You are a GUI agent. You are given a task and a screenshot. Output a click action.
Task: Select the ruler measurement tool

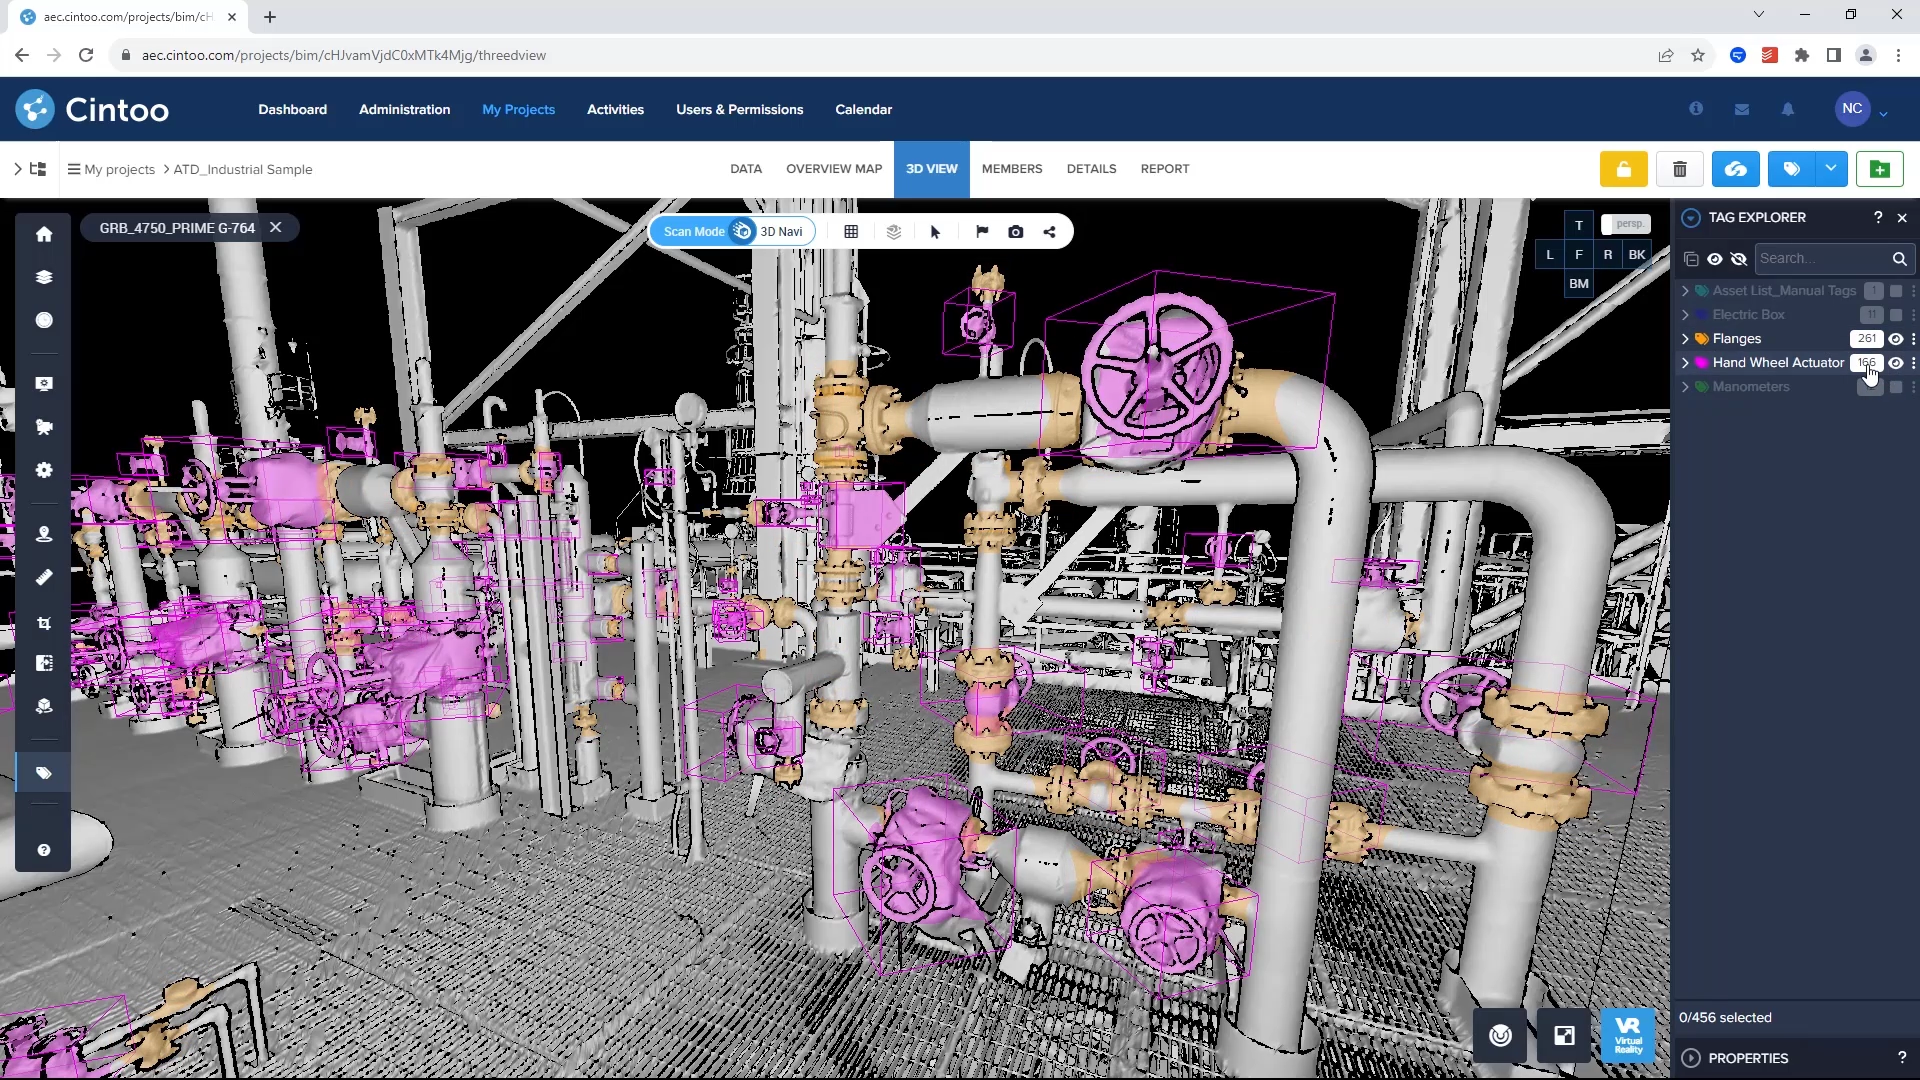[x=44, y=577]
